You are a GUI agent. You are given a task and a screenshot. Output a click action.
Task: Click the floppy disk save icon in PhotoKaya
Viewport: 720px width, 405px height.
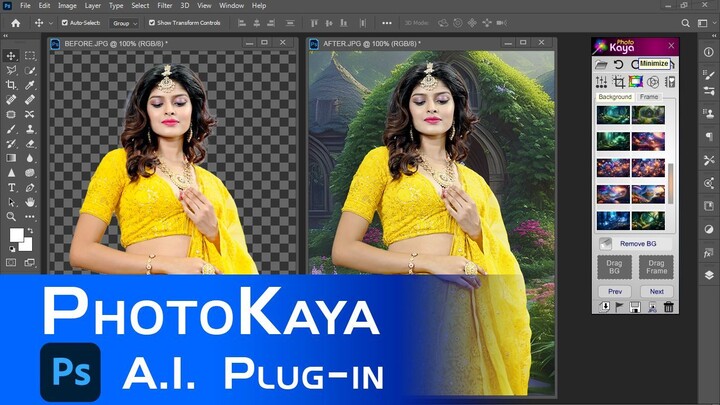pyautogui.click(x=635, y=307)
